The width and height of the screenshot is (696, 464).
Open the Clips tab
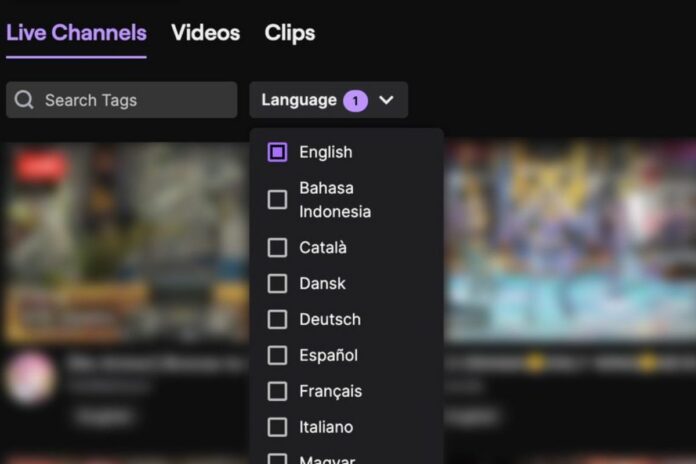point(290,33)
